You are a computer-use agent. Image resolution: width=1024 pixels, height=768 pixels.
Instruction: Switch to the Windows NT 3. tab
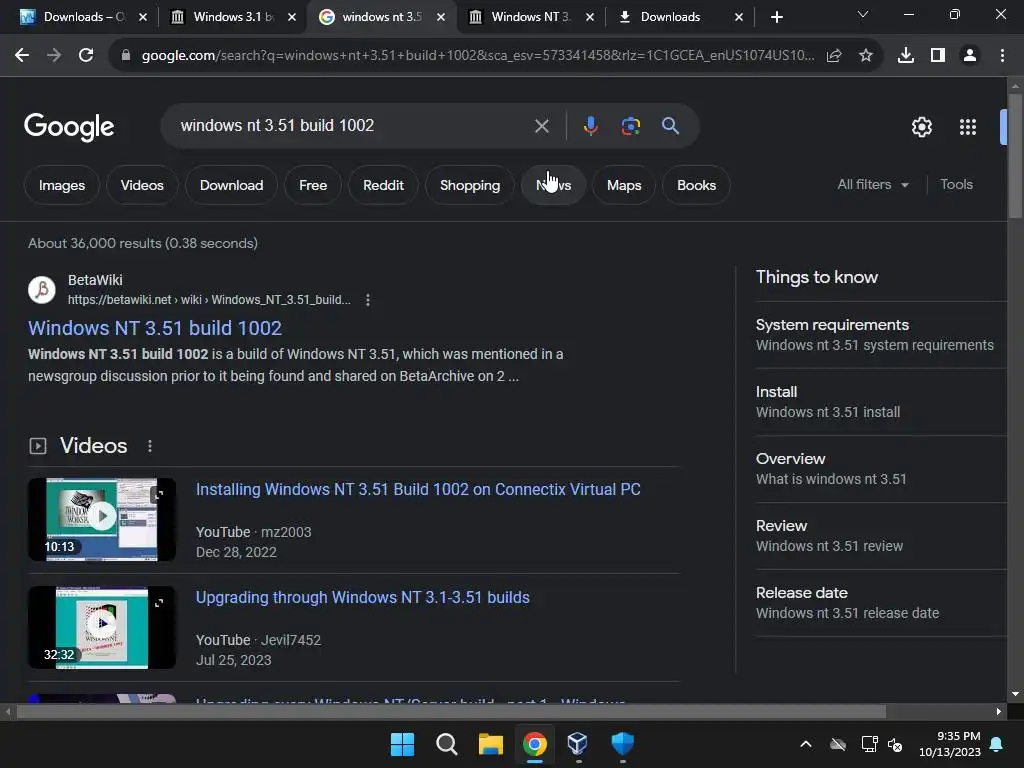click(x=530, y=17)
